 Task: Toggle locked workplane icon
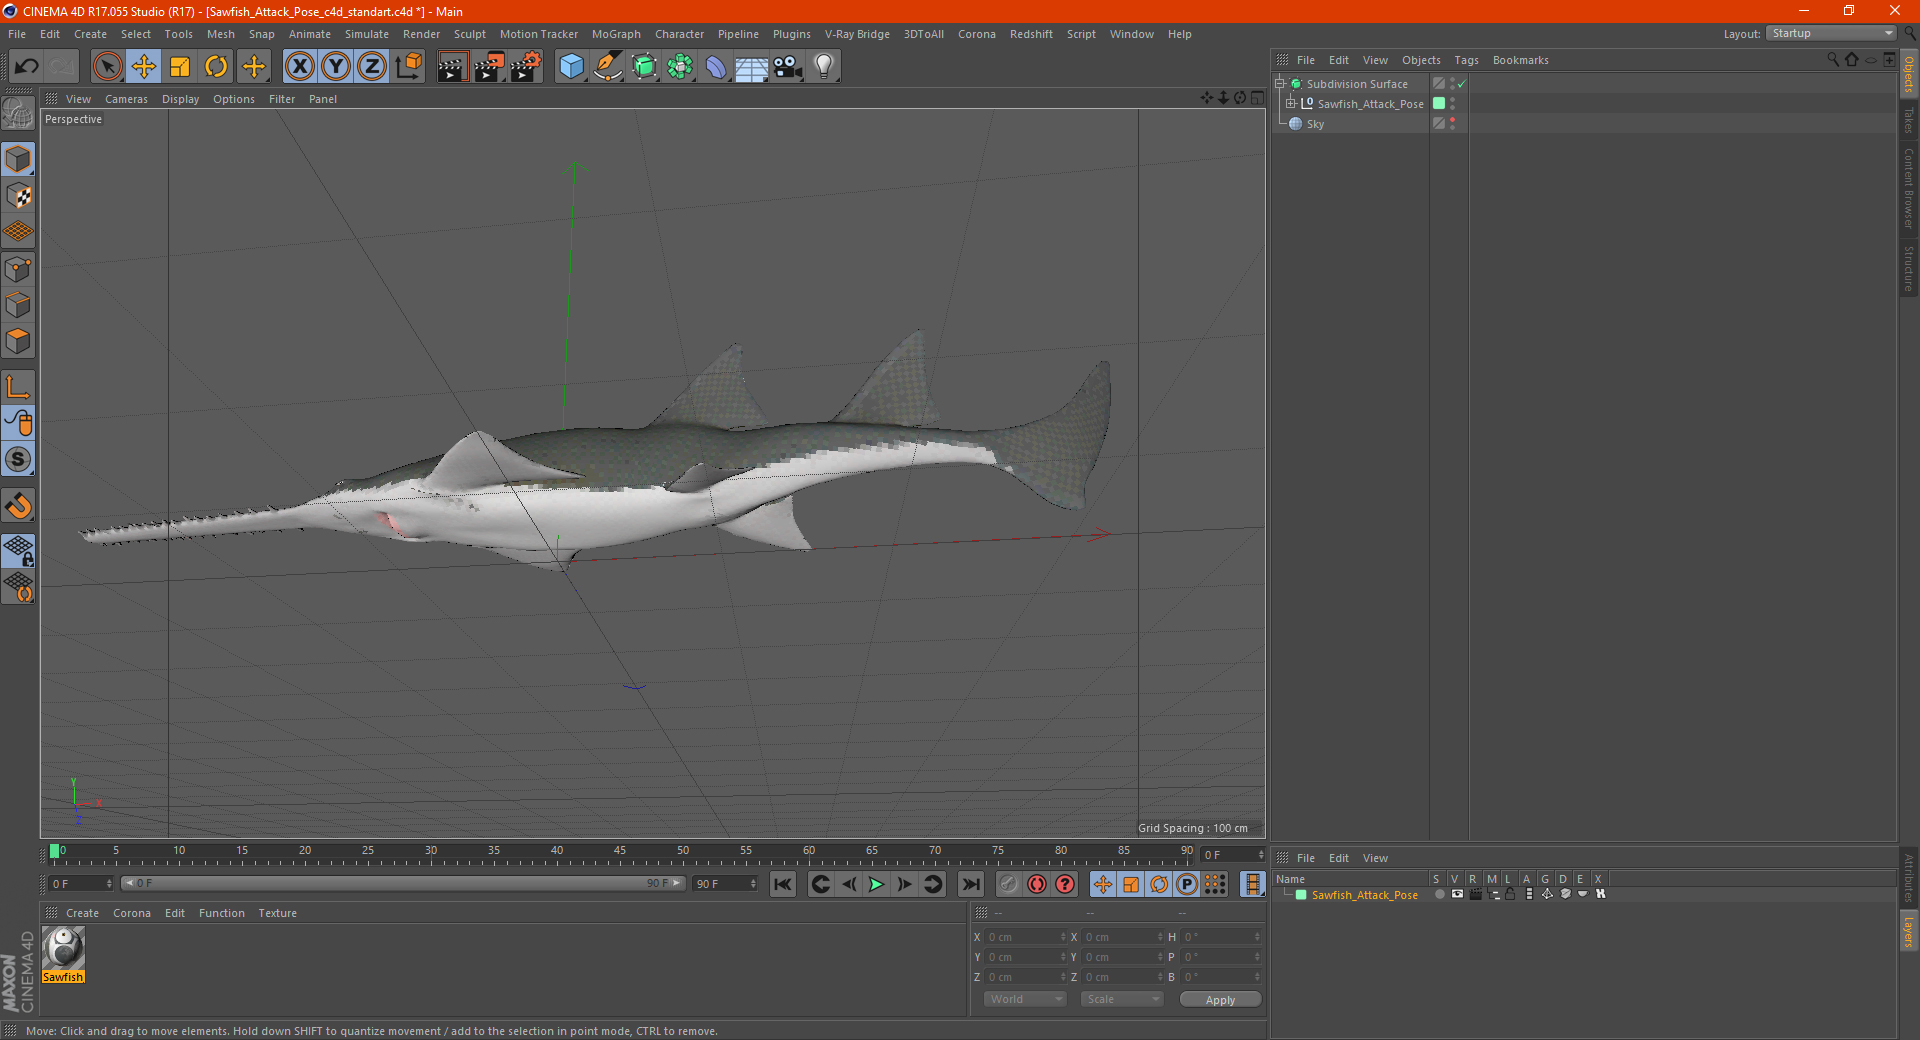[19, 550]
